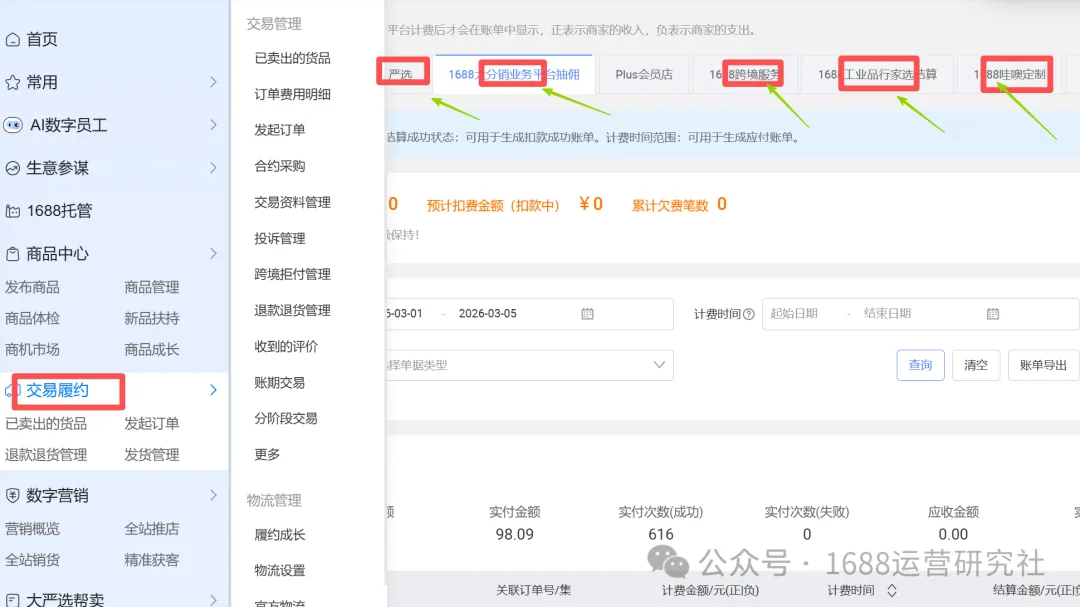Click the 清空 button
Viewport: 1080px width, 607px height.
coord(976,365)
